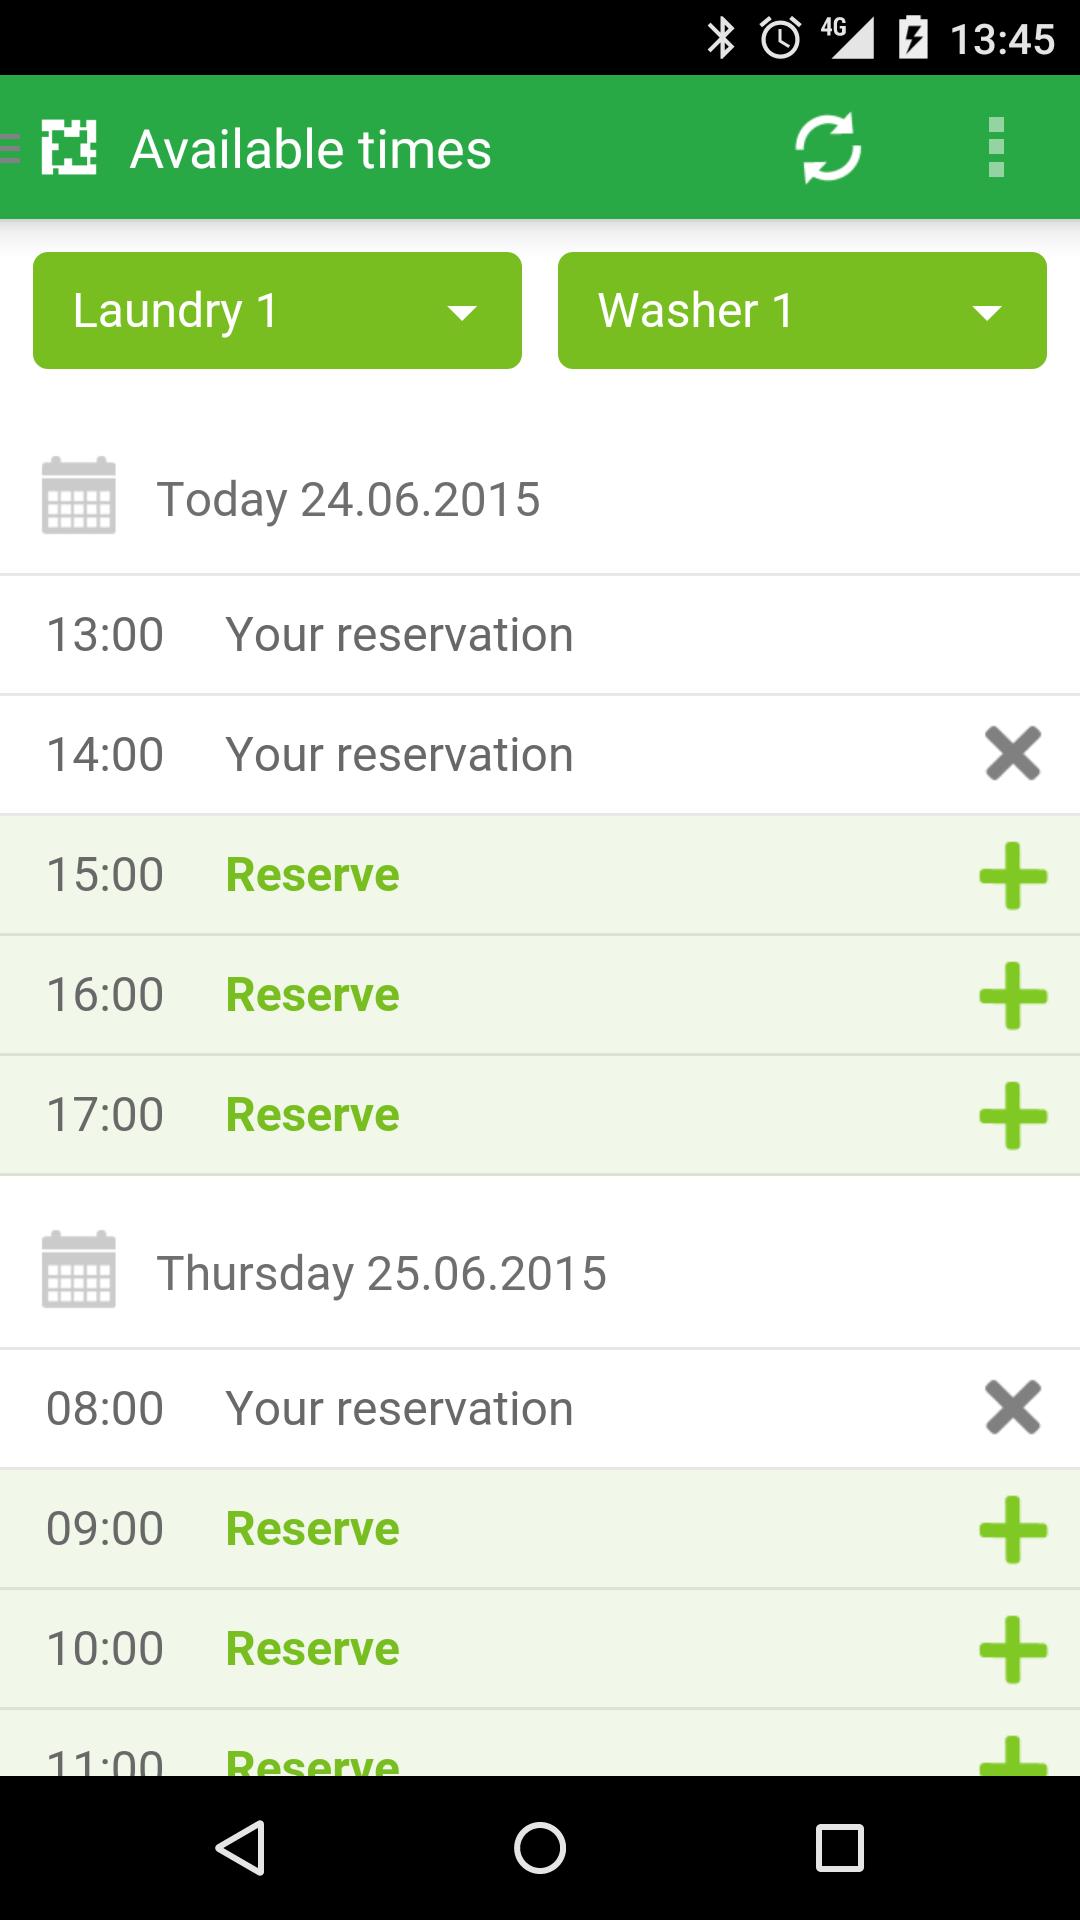The image size is (1080, 1920).
Task: Tap Reserve text for Thursday 09:00
Action: click(312, 1529)
